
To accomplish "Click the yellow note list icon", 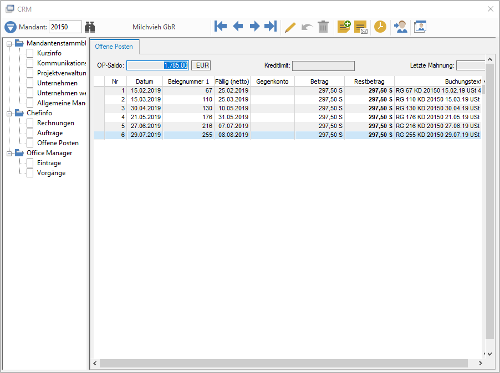I will pos(361,27).
